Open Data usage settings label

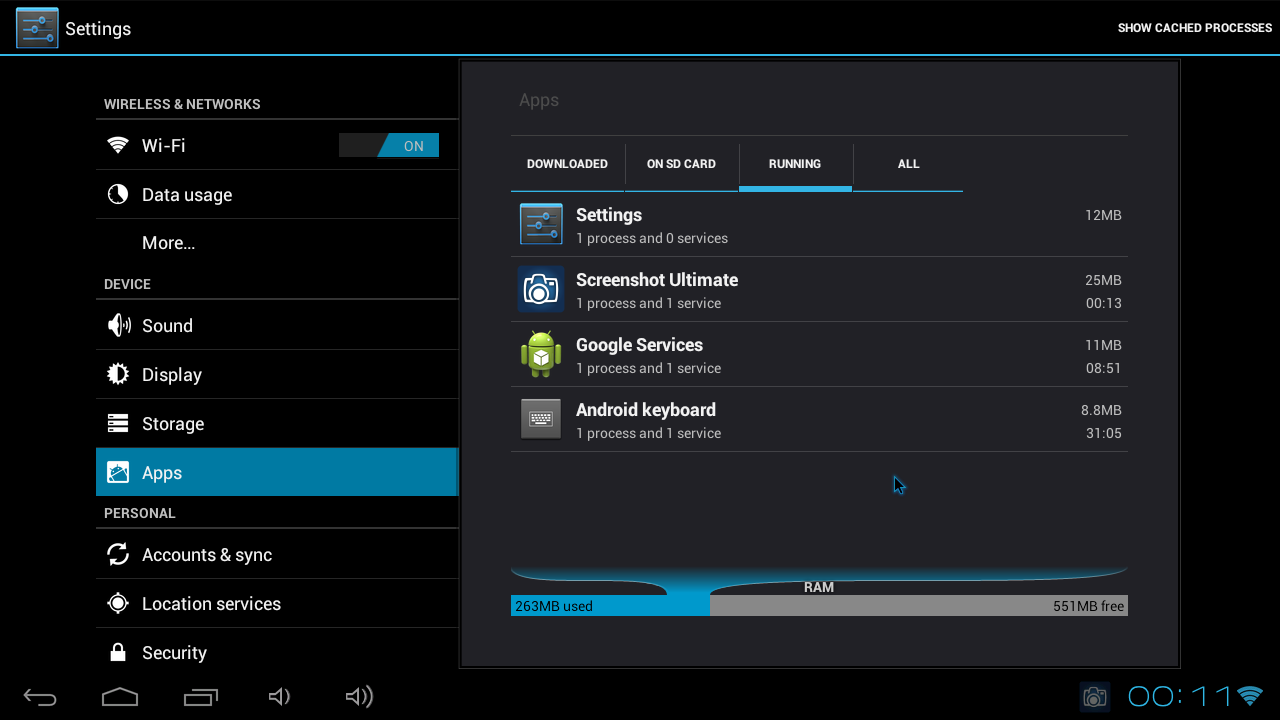(x=187, y=195)
